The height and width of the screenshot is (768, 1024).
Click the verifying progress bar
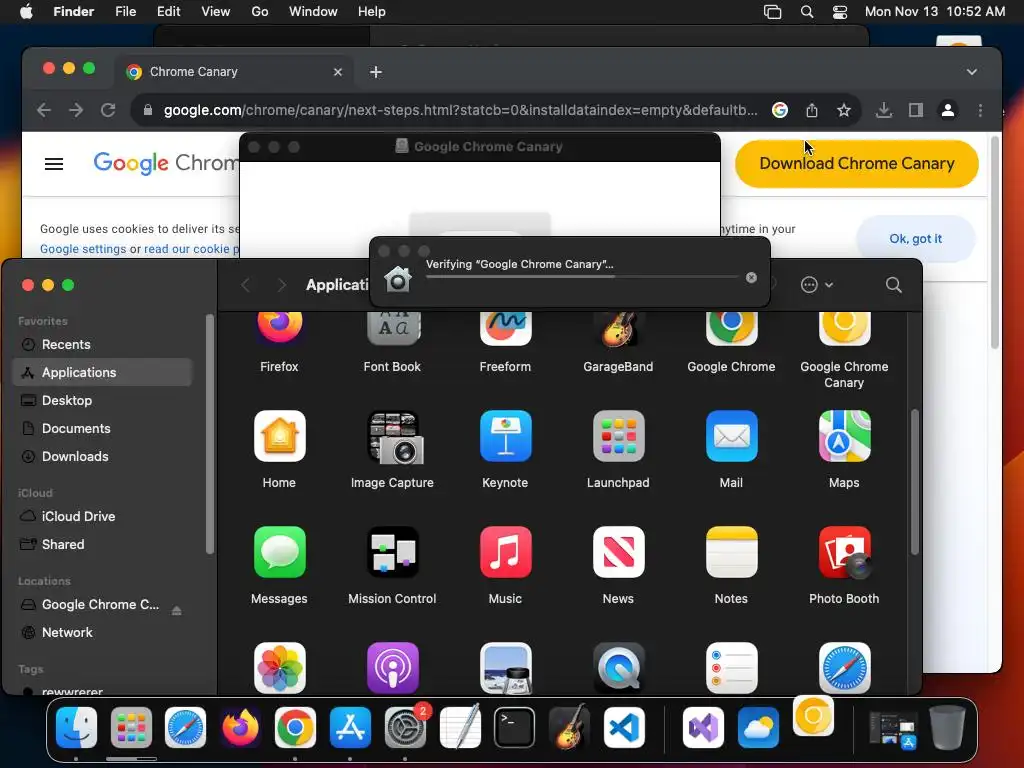click(581, 277)
